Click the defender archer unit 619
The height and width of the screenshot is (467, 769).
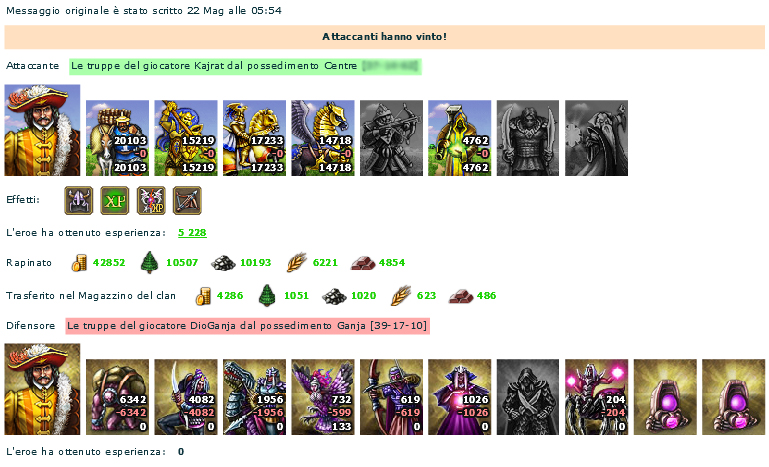[x=391, y=397]
